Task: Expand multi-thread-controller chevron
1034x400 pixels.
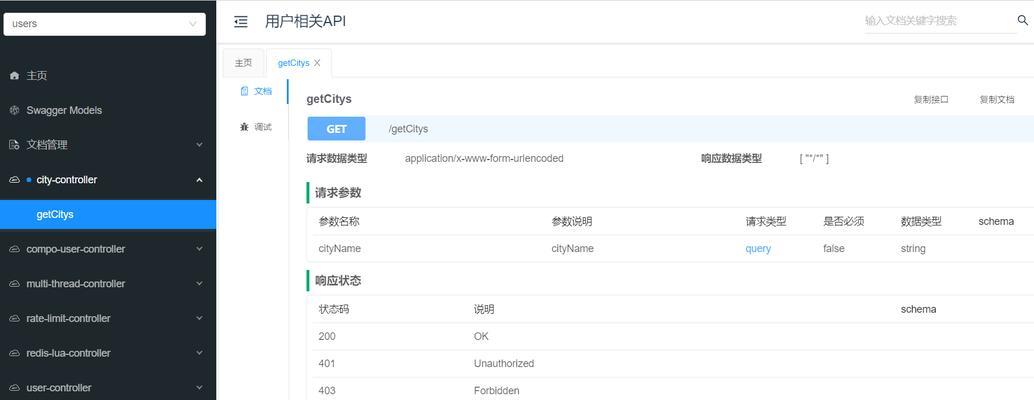Action: pos(199,284)
